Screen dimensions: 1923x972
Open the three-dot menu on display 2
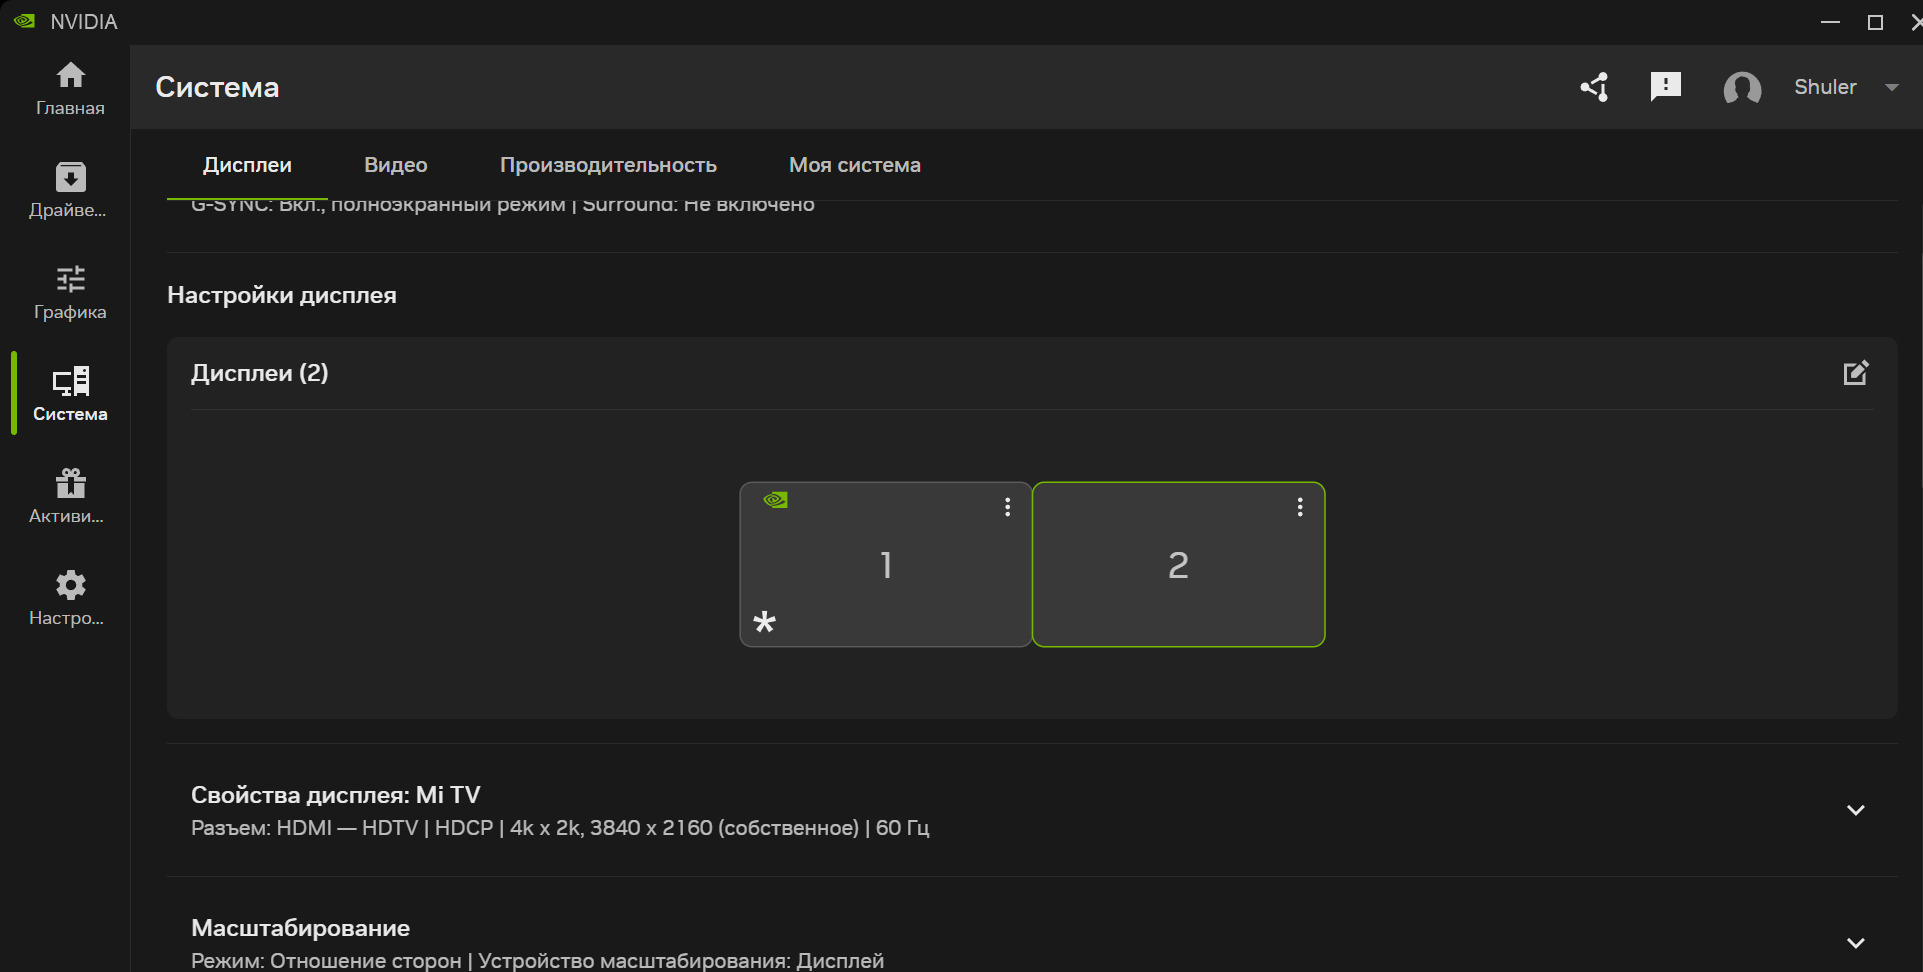tap(1299, 507)
